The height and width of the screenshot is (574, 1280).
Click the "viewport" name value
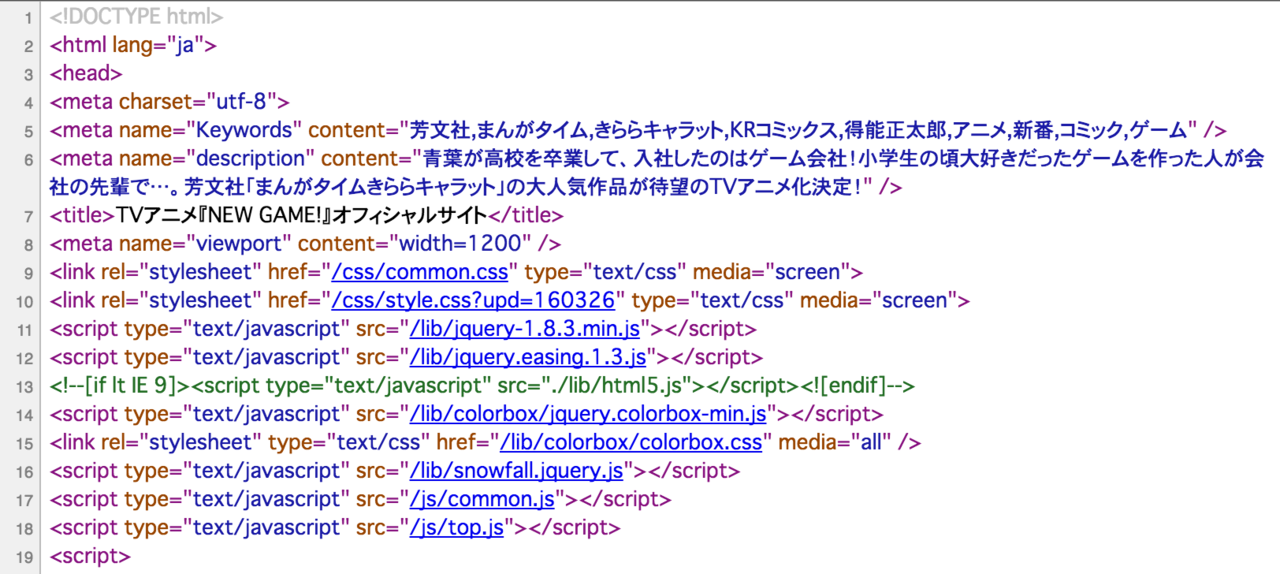pos(239,243)
